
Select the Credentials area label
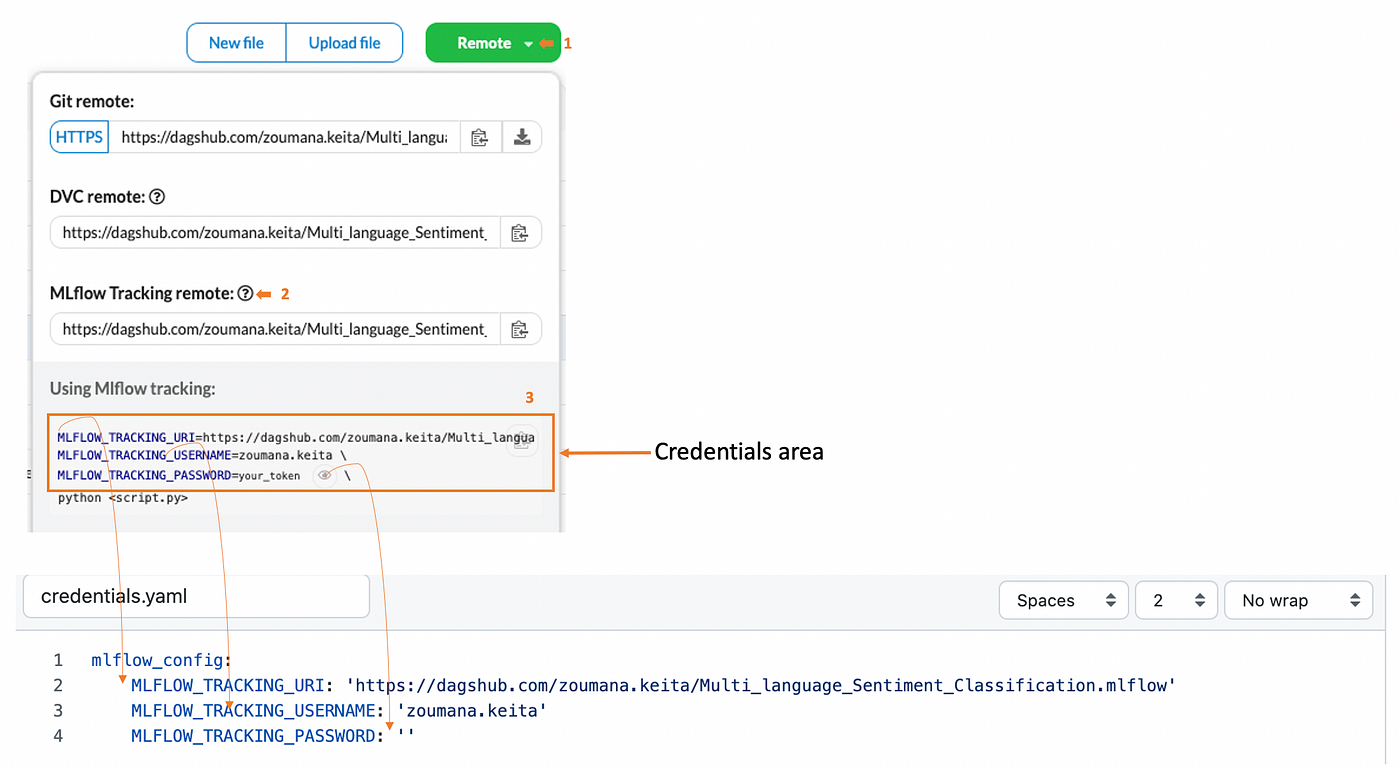[738, 451]
